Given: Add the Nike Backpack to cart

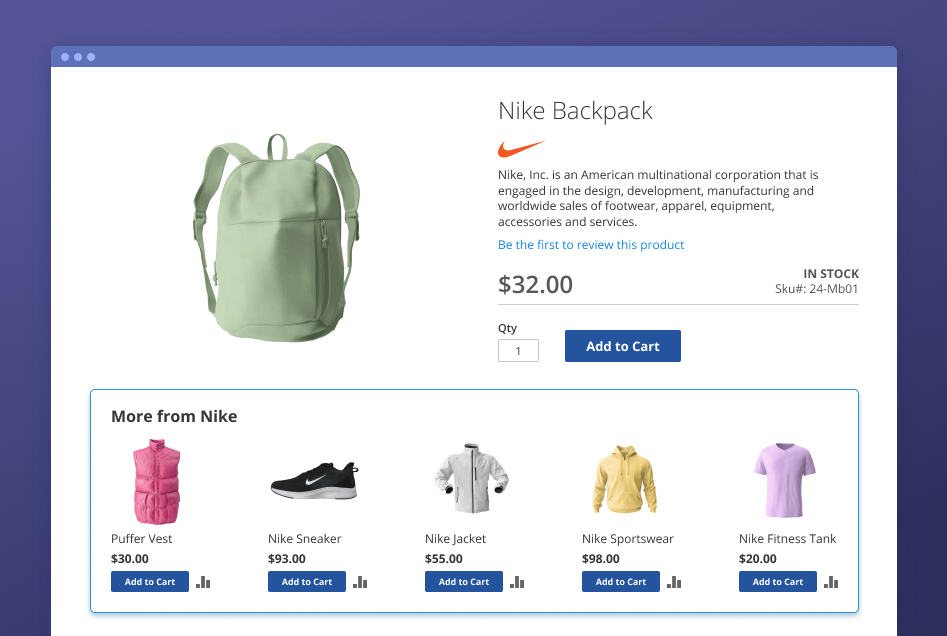Looking at the screenshot, I should click(622, 346).
